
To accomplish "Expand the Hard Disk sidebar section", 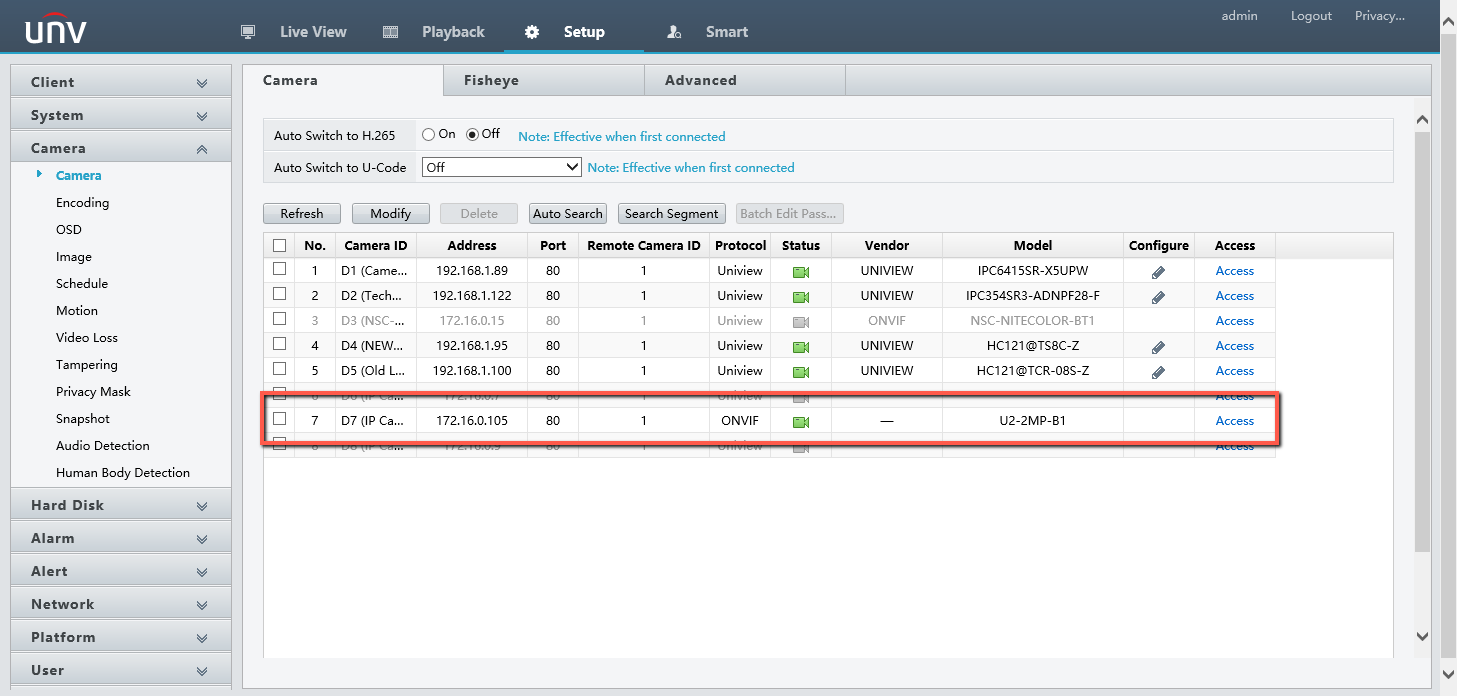I will point(120,505).
